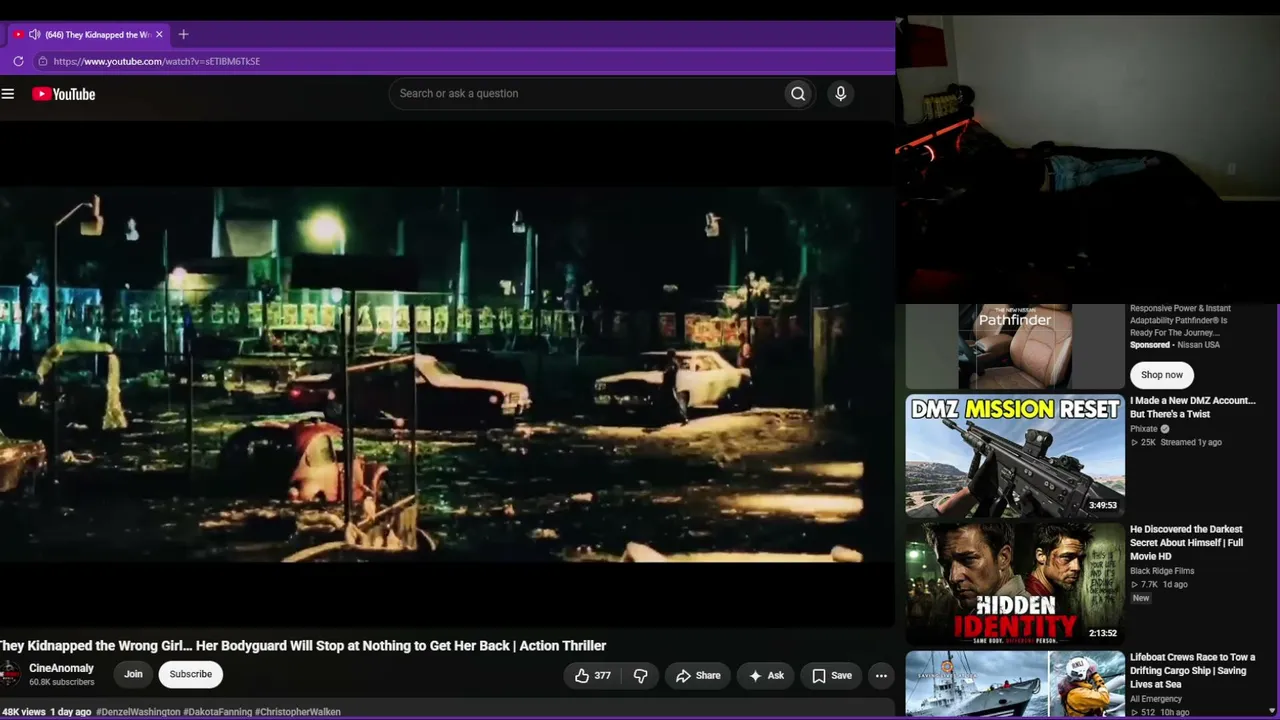The height and width of the screenshot is (720, 1280).
Task: Join the CineAnomaly channel membership
Action: coord(133,674)
